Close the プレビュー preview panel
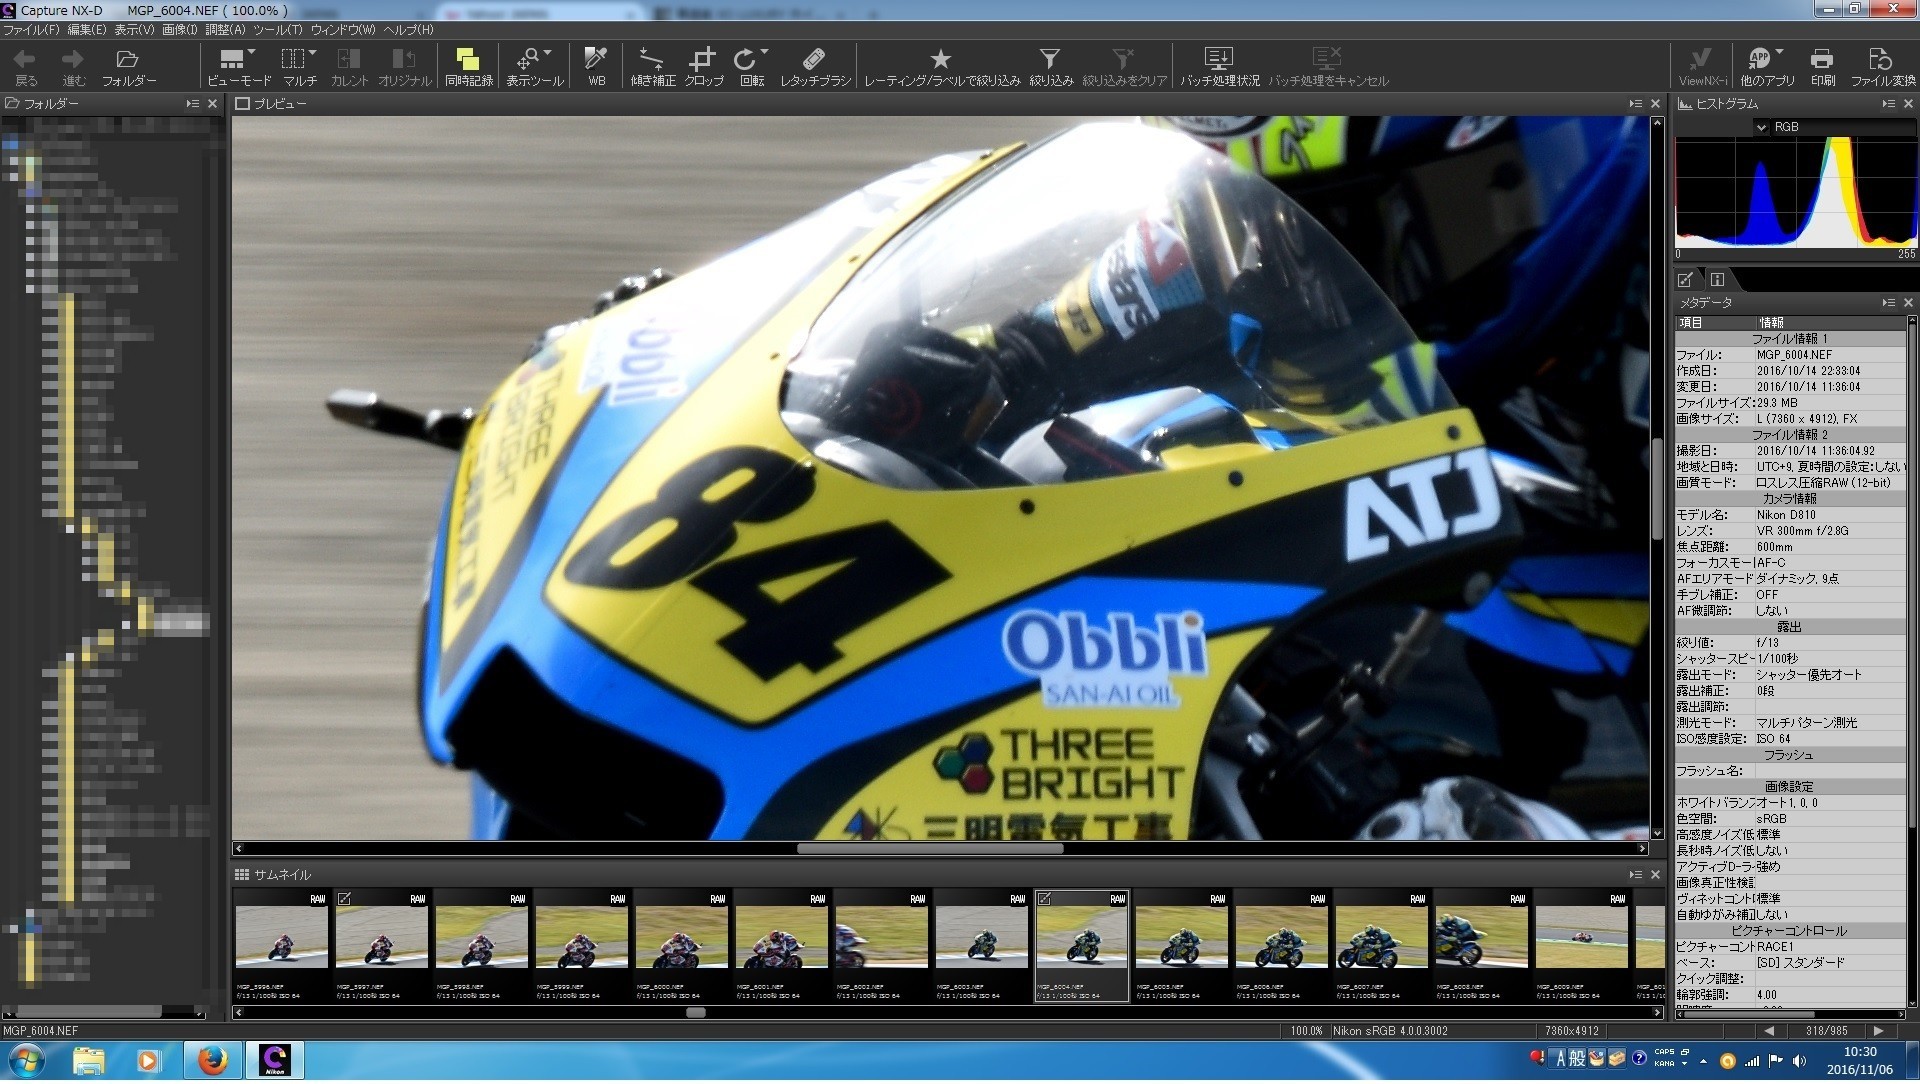The width and height of the screenshot is (1920, 1084). tap(1655, 104)
